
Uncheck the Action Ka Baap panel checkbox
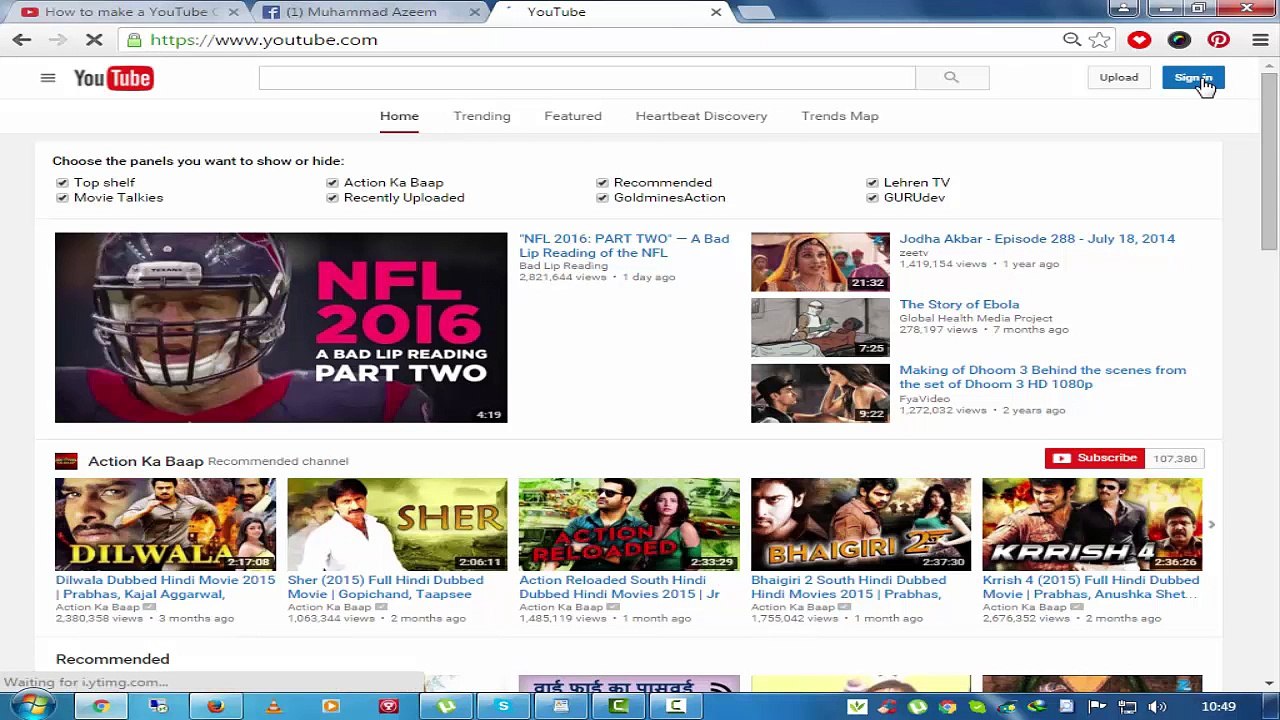pyautogui.click(x=332, y=183)
